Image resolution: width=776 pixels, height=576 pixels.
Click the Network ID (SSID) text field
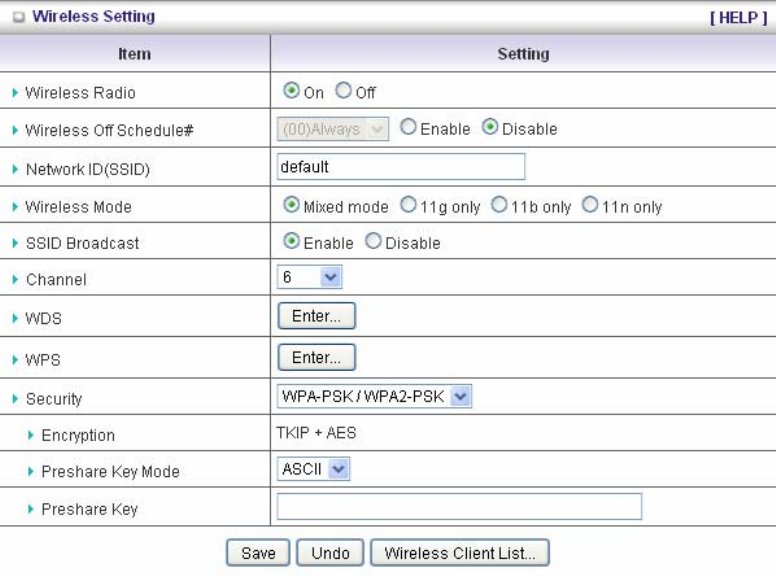[401, 167]
